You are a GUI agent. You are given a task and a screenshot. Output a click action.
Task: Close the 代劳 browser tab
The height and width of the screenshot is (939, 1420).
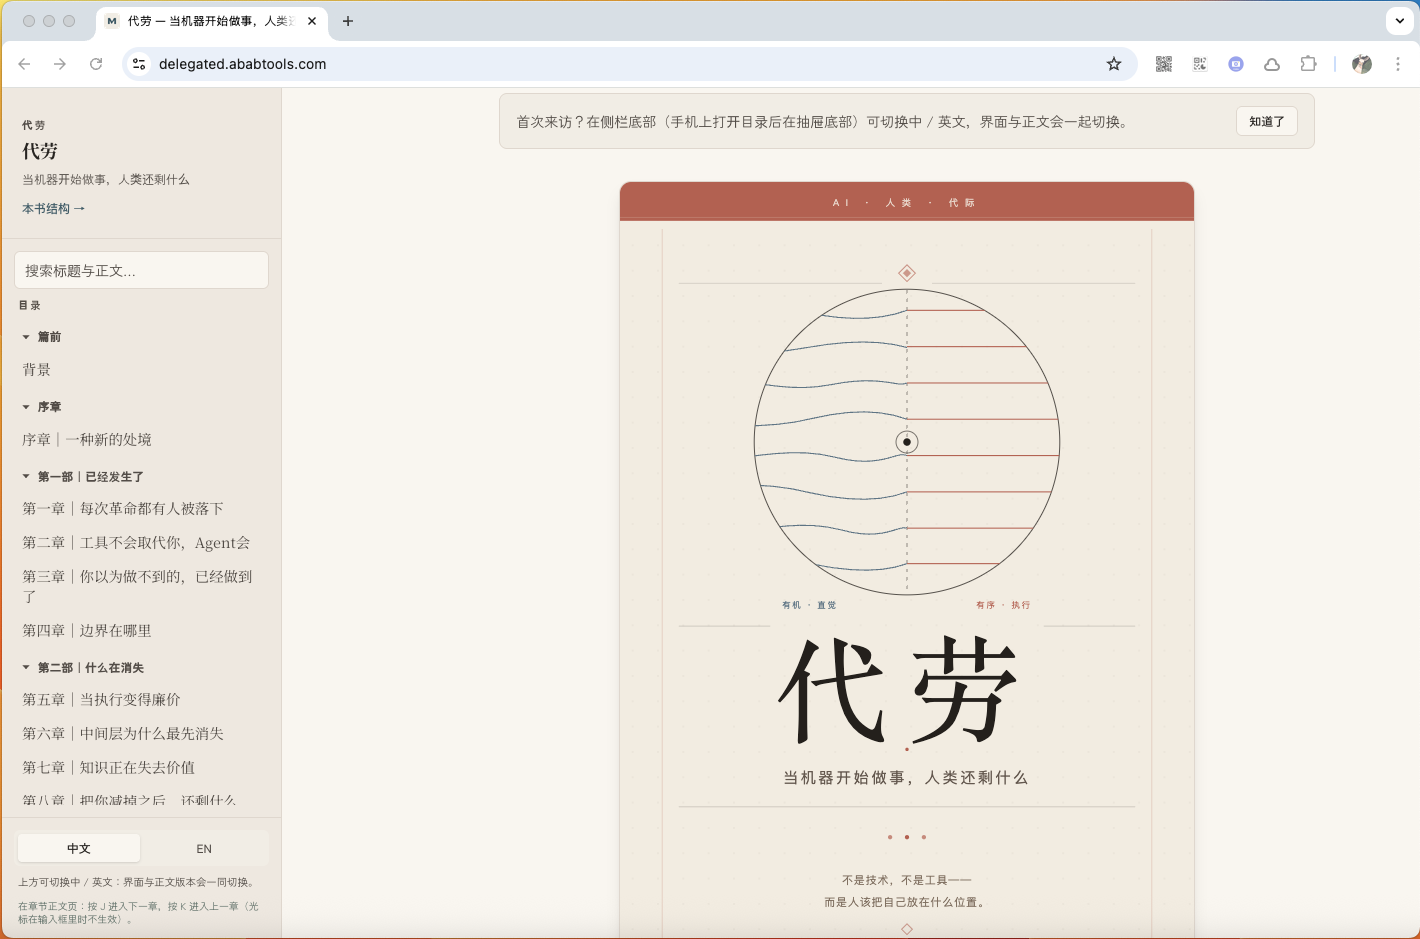pyautogui.click(x=313, y=21)
